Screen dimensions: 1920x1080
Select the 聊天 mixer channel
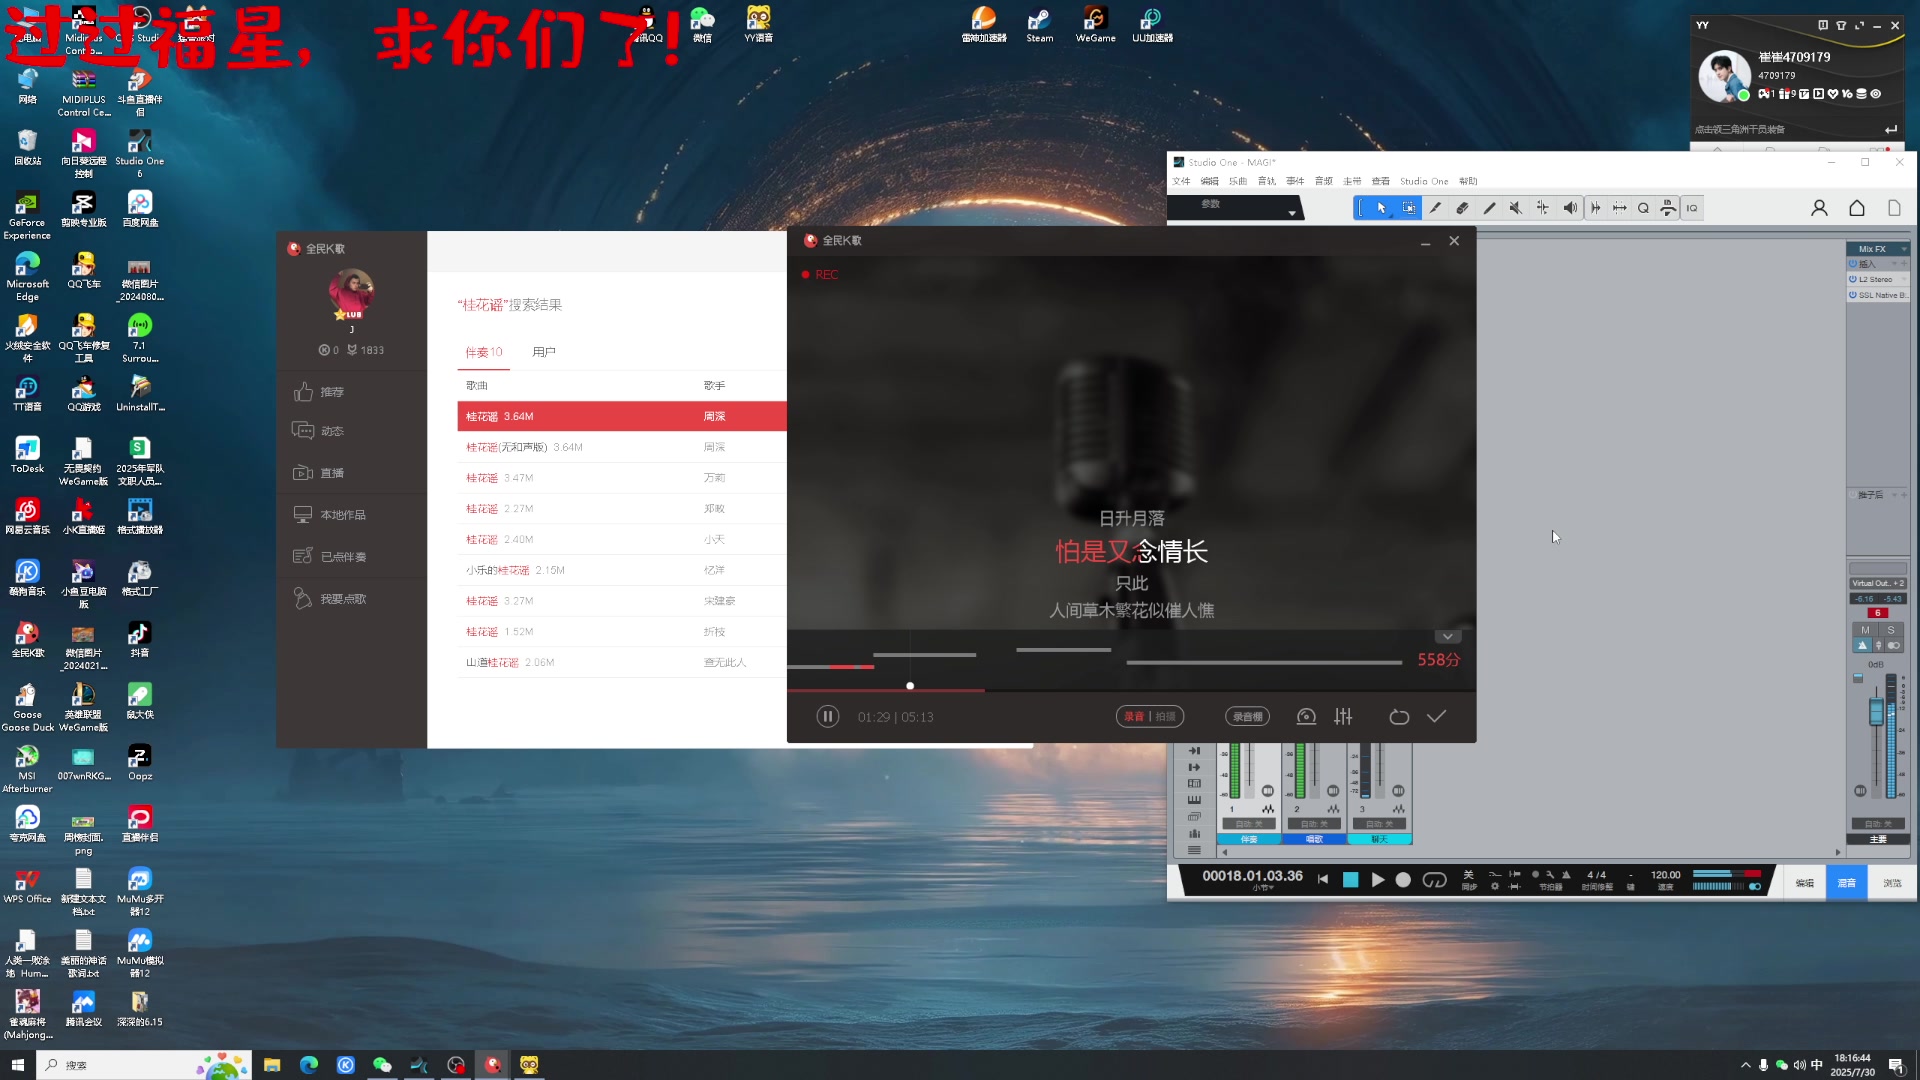tap(1379, 839)
